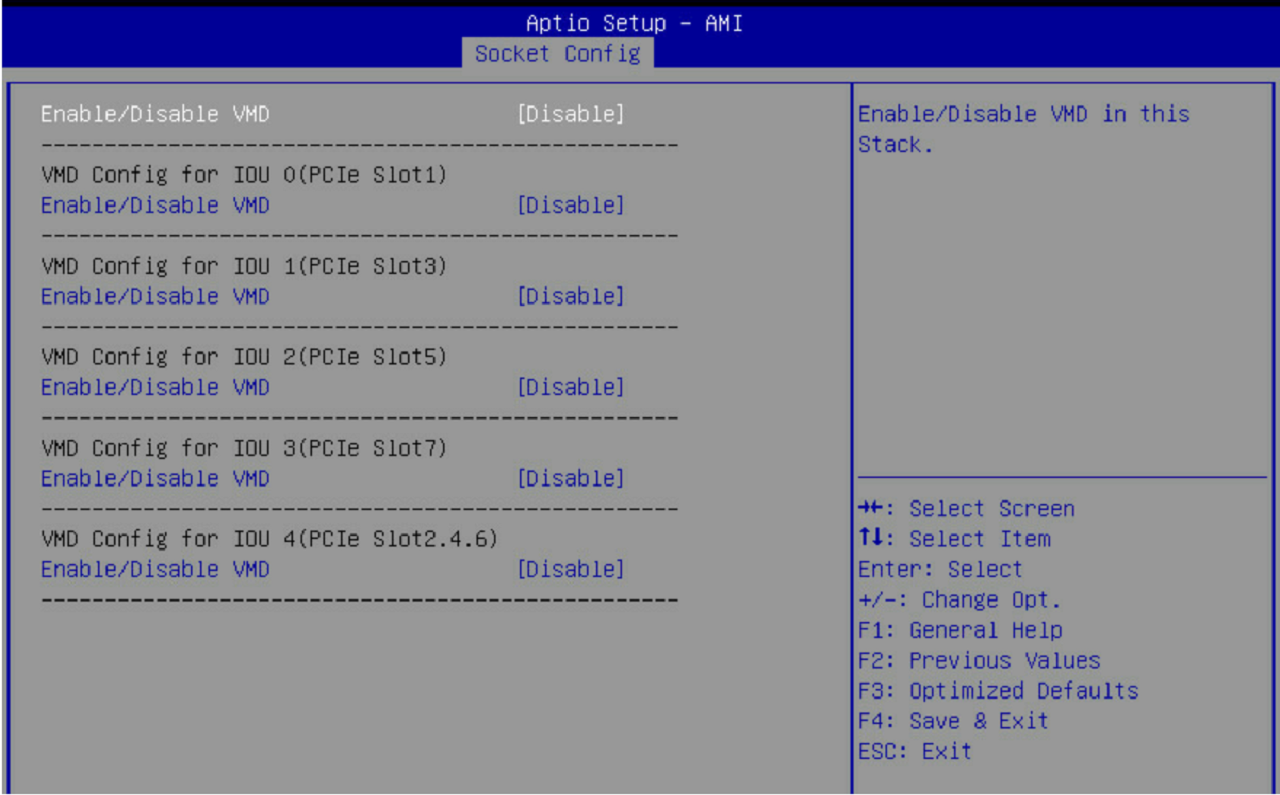Change the [Disable] value for IOU 0 Slot1
The width and height of the screenshot is (1280, 795).
tap(570, 205)
